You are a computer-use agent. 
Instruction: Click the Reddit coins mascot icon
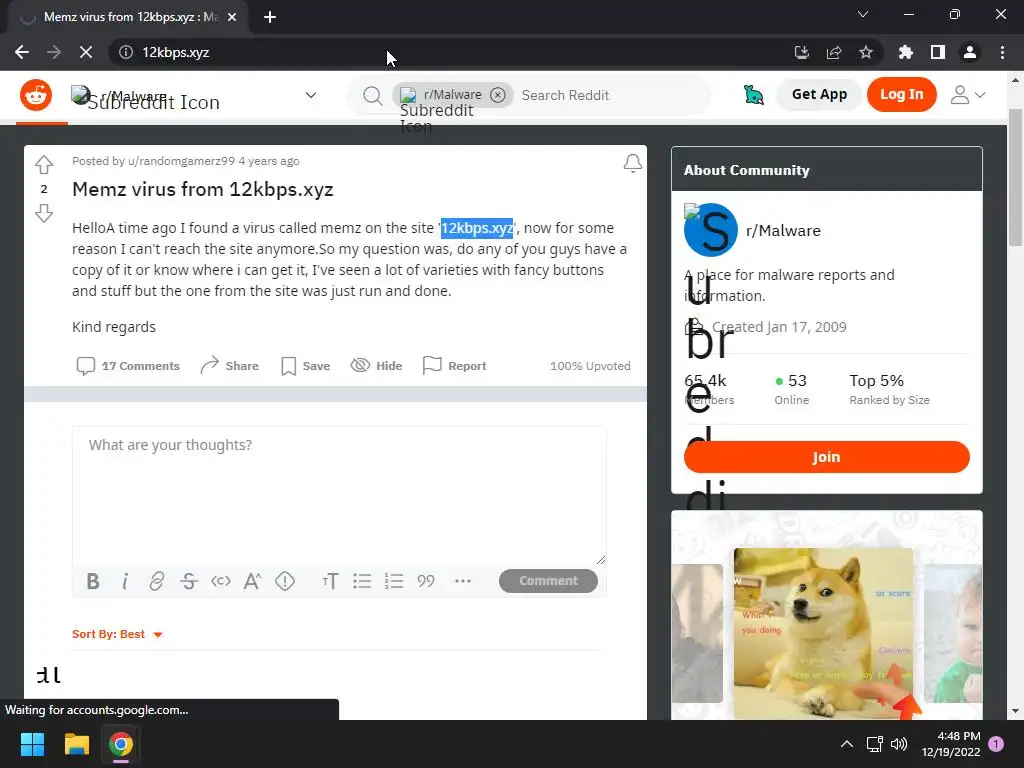(754, 95)
